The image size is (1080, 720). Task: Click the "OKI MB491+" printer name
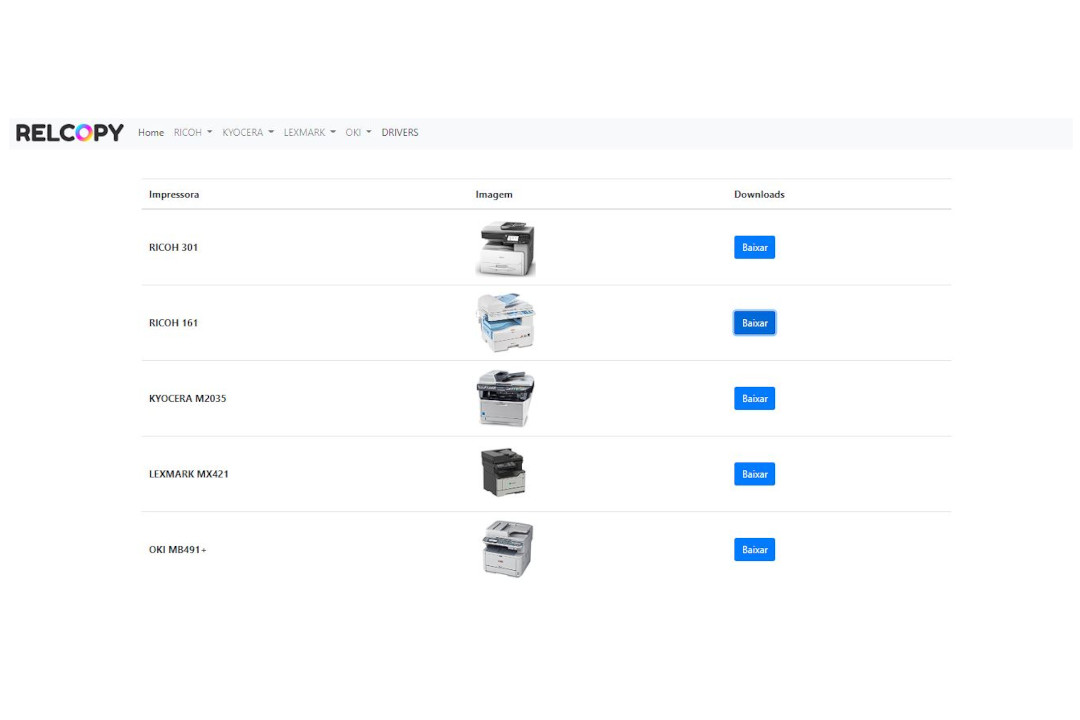[178, 550]
